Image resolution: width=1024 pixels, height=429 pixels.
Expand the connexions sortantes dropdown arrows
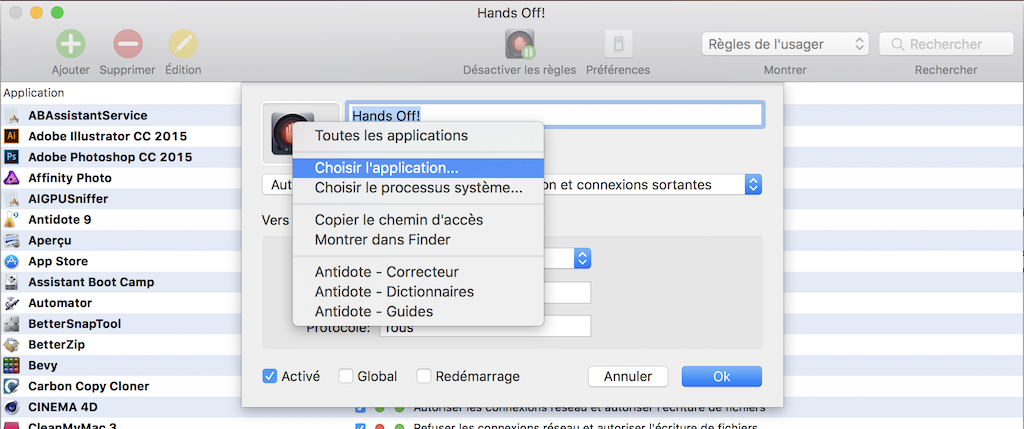pyautogui.click(x=754, y=185)
